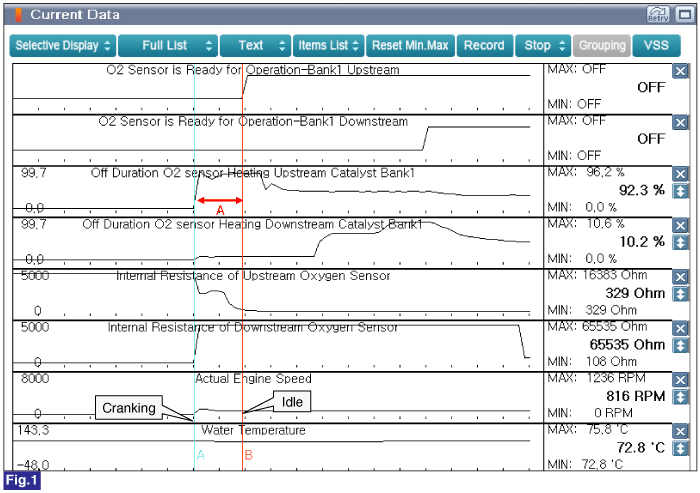Click the window maximize icon in title bar
The height and width of the screenshot is (493, 700).
tap(684, 14)
